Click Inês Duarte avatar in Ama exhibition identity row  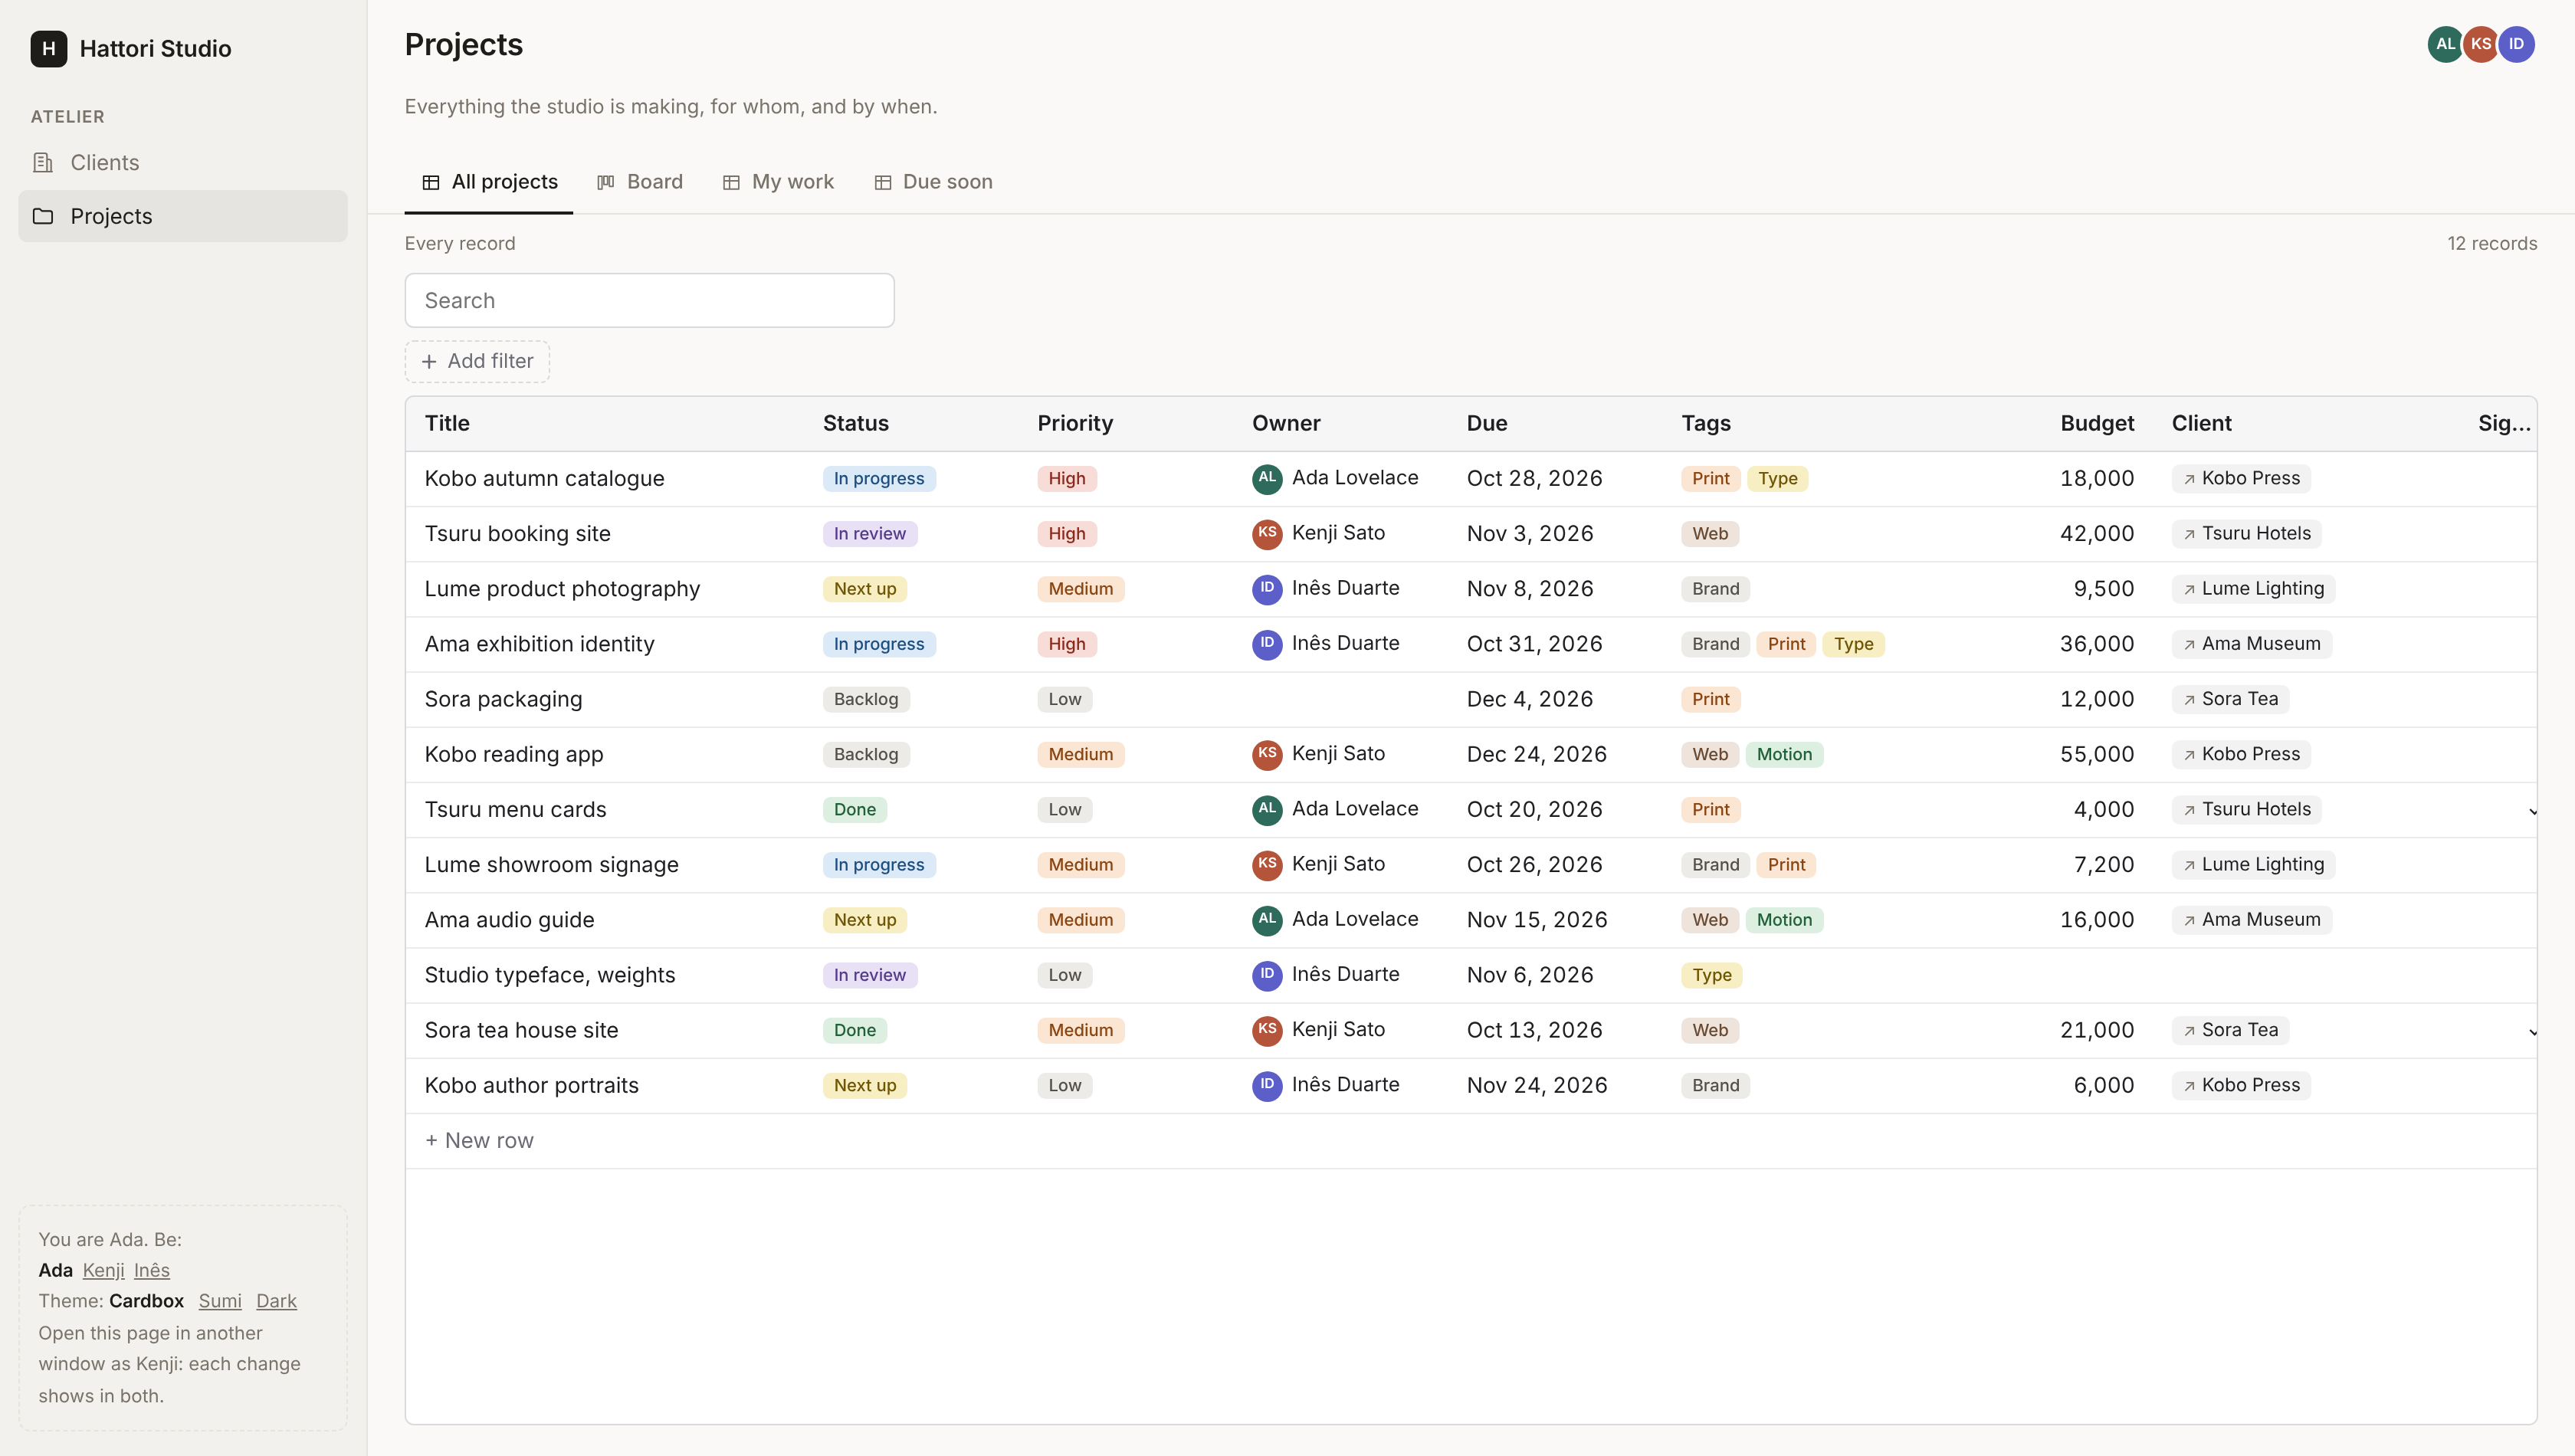tap(1267, 644)
